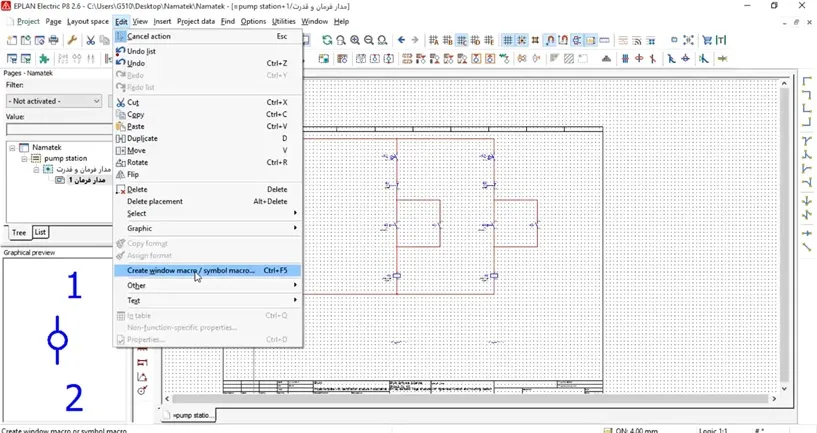817x433 pixels.
Task: Click the blue back arrow icon
Action: (401, 40)
